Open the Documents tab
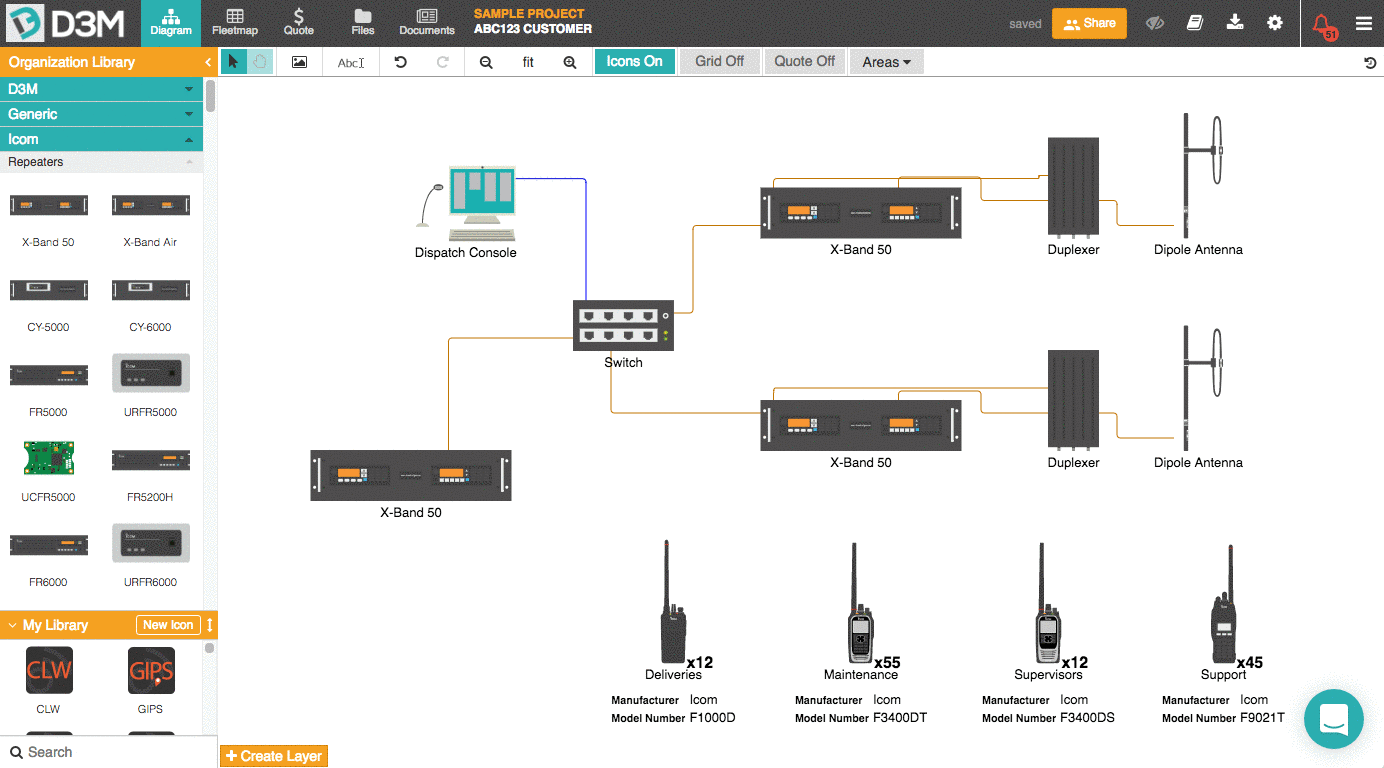Image resolution: width=1384 pixels, height=768 pixels. click(x=427, y=23)
